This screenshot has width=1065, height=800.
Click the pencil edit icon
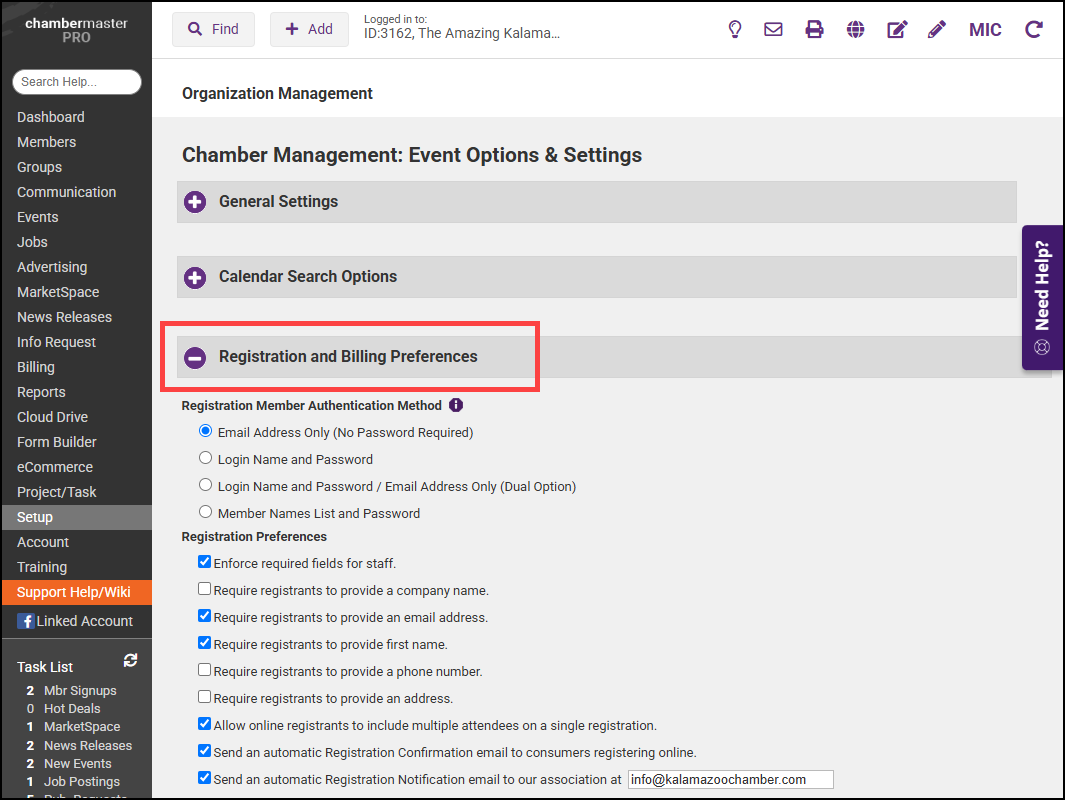pyautogui.click(x=936, y=30)
